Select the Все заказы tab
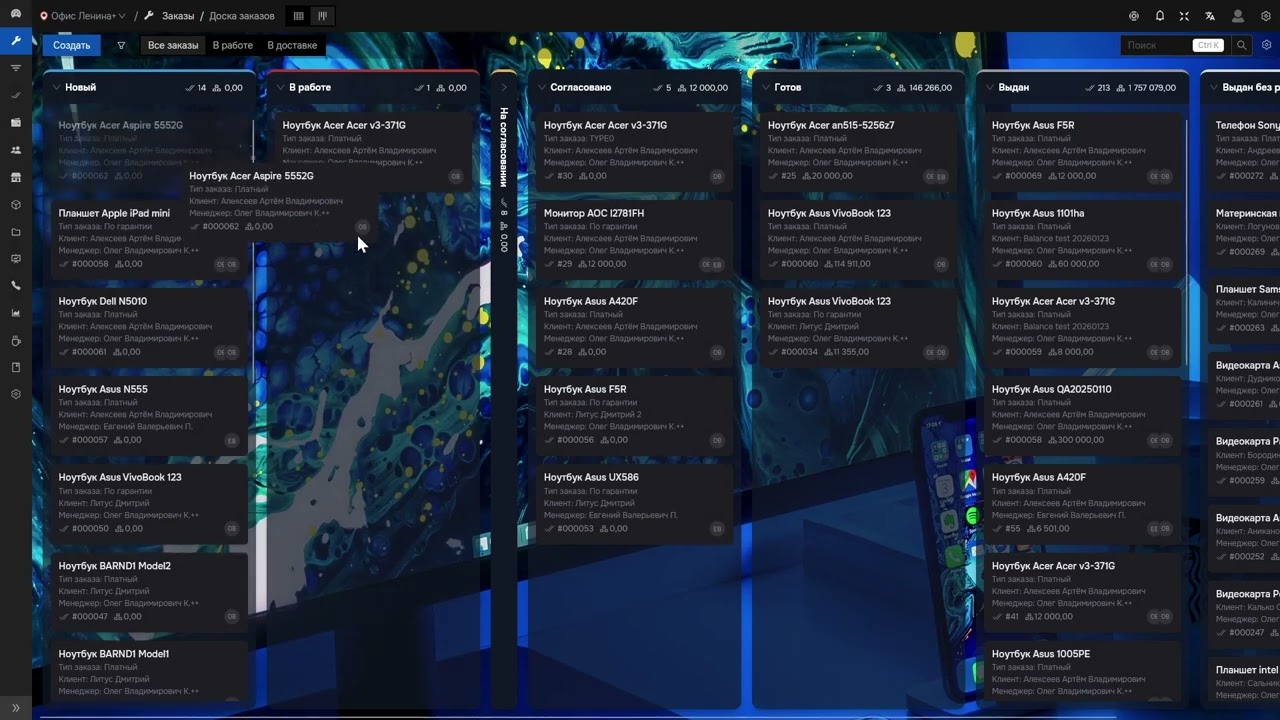Image resolution: width=1280 pixels, height=720 pixels. (x=173, y=45)
